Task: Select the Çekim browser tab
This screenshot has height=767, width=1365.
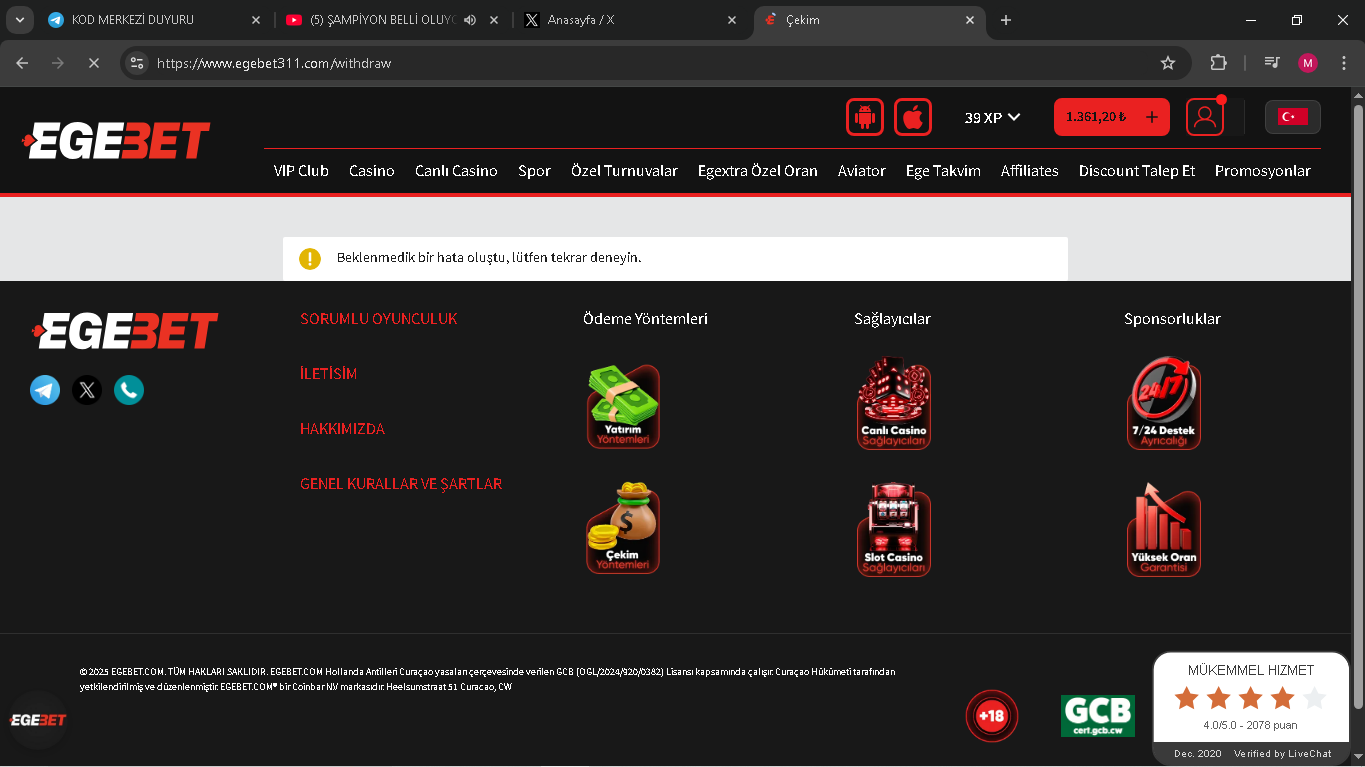Action: pyautogui.click(x=870, y=20)
